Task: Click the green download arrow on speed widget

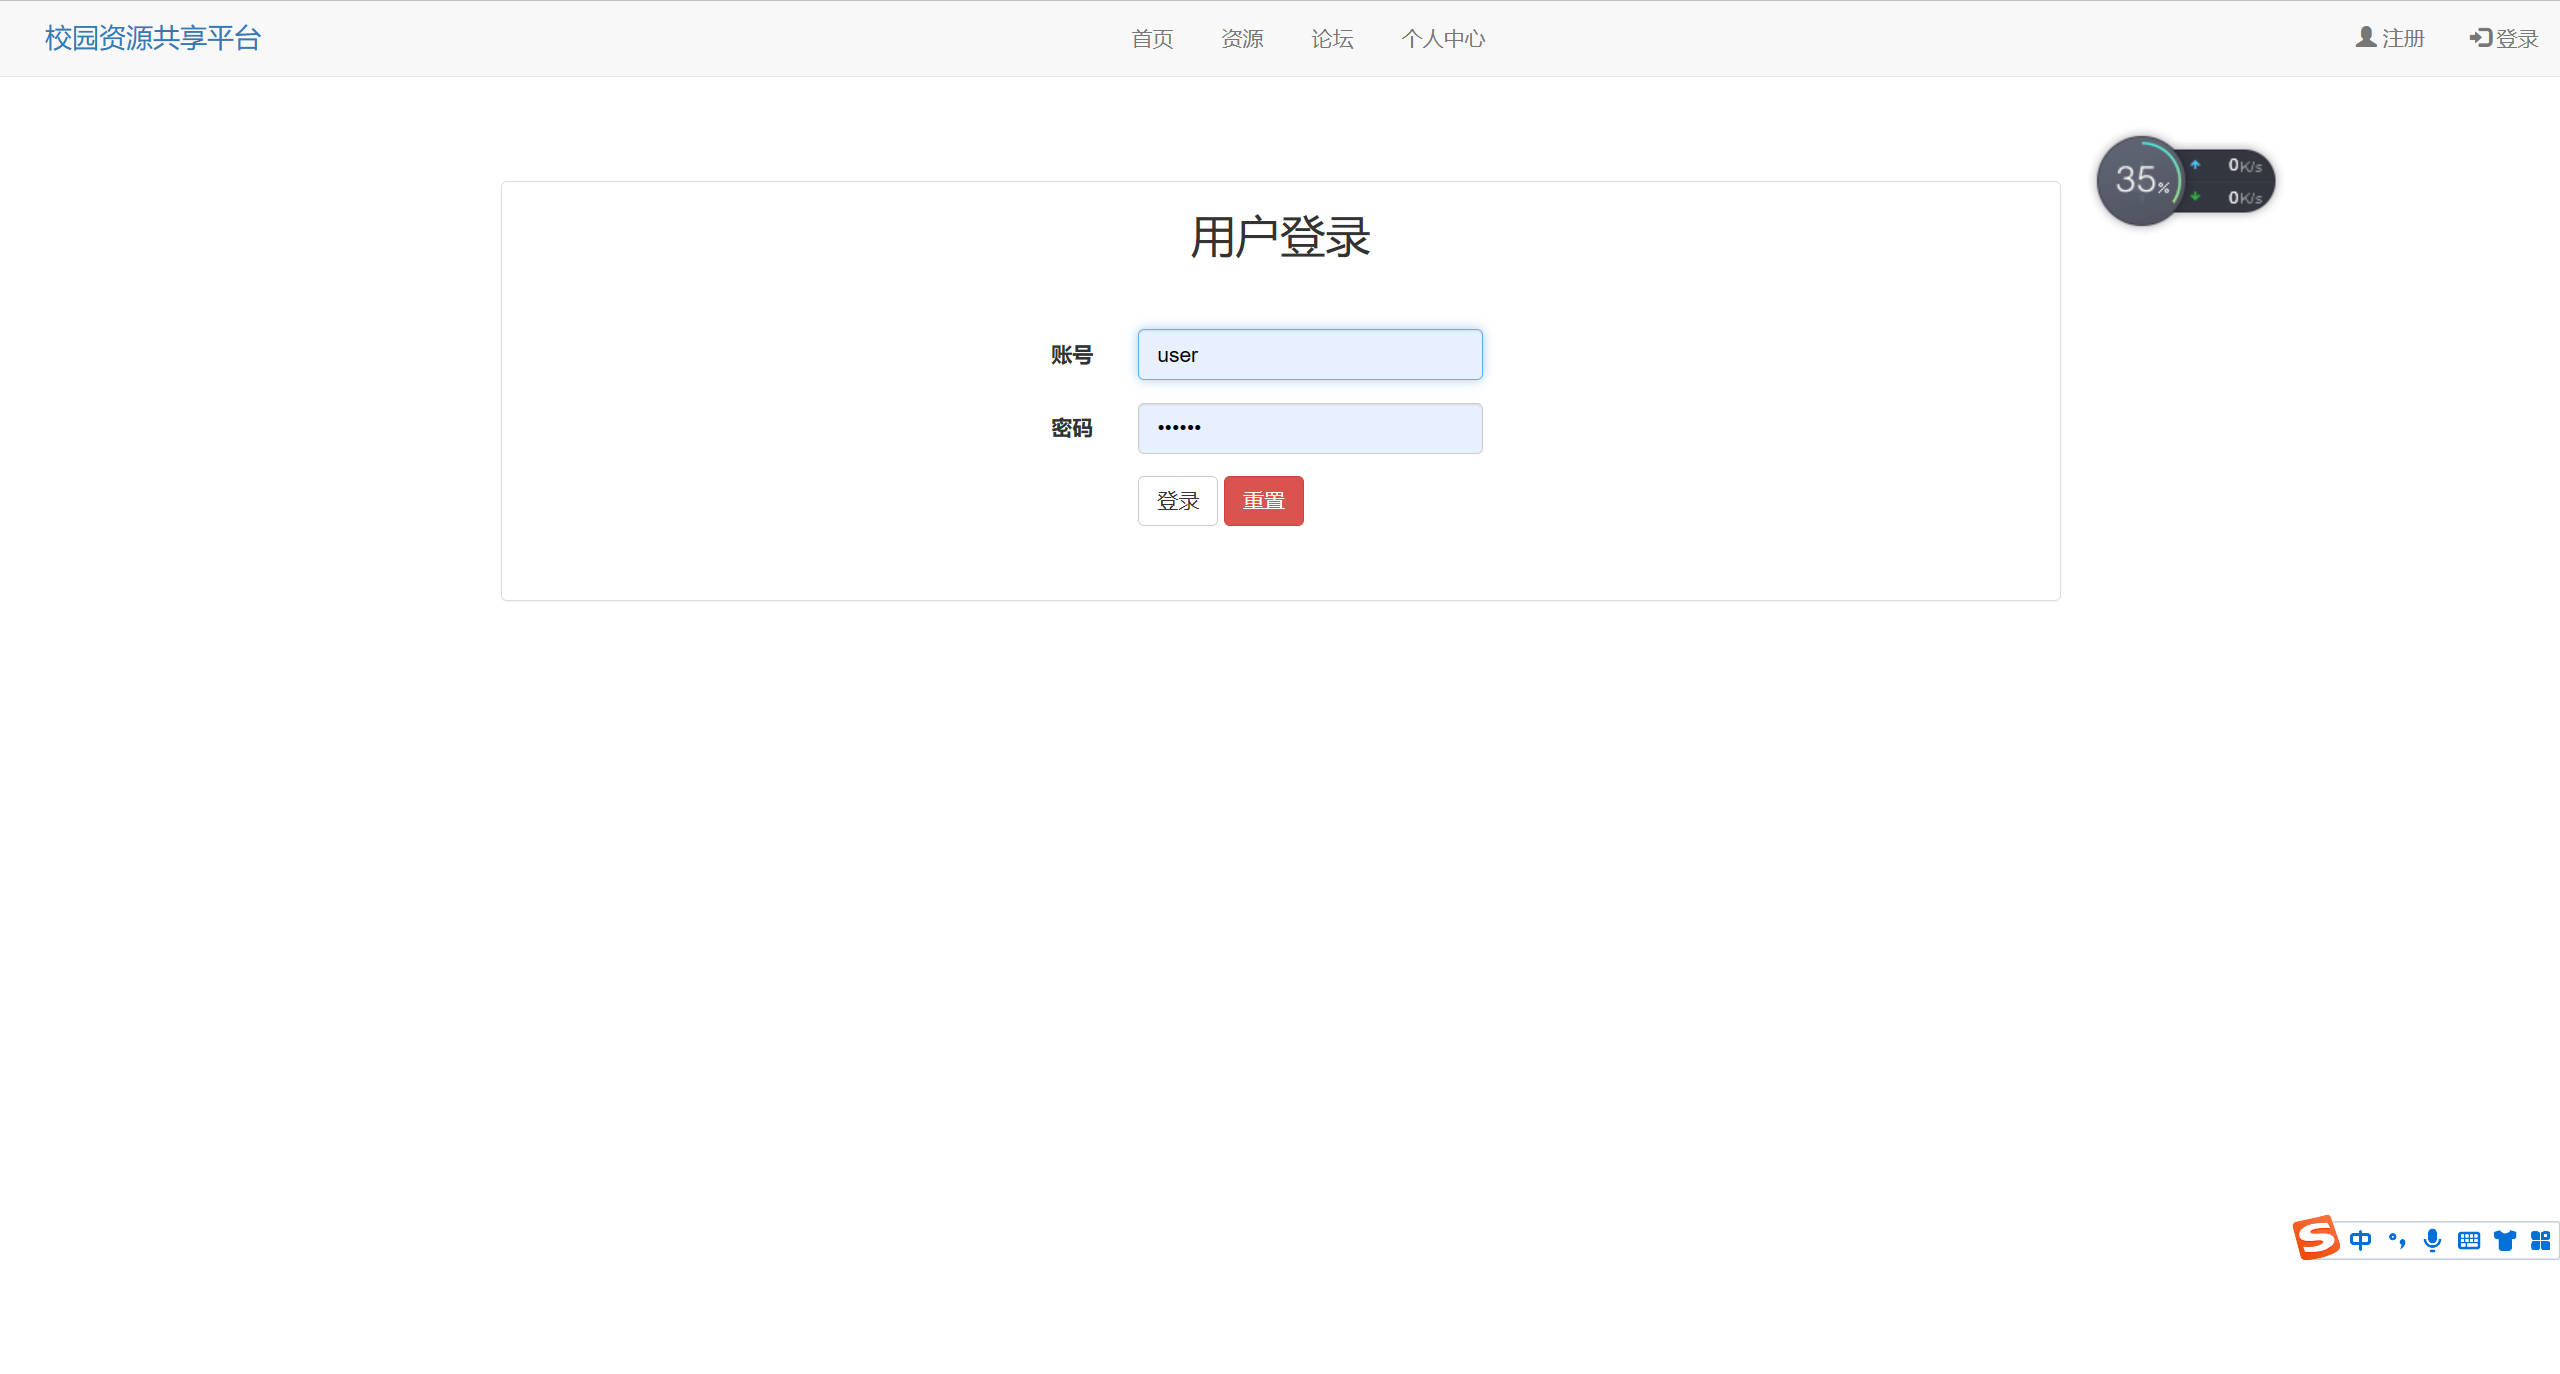Action: [x=2194, y=198]
